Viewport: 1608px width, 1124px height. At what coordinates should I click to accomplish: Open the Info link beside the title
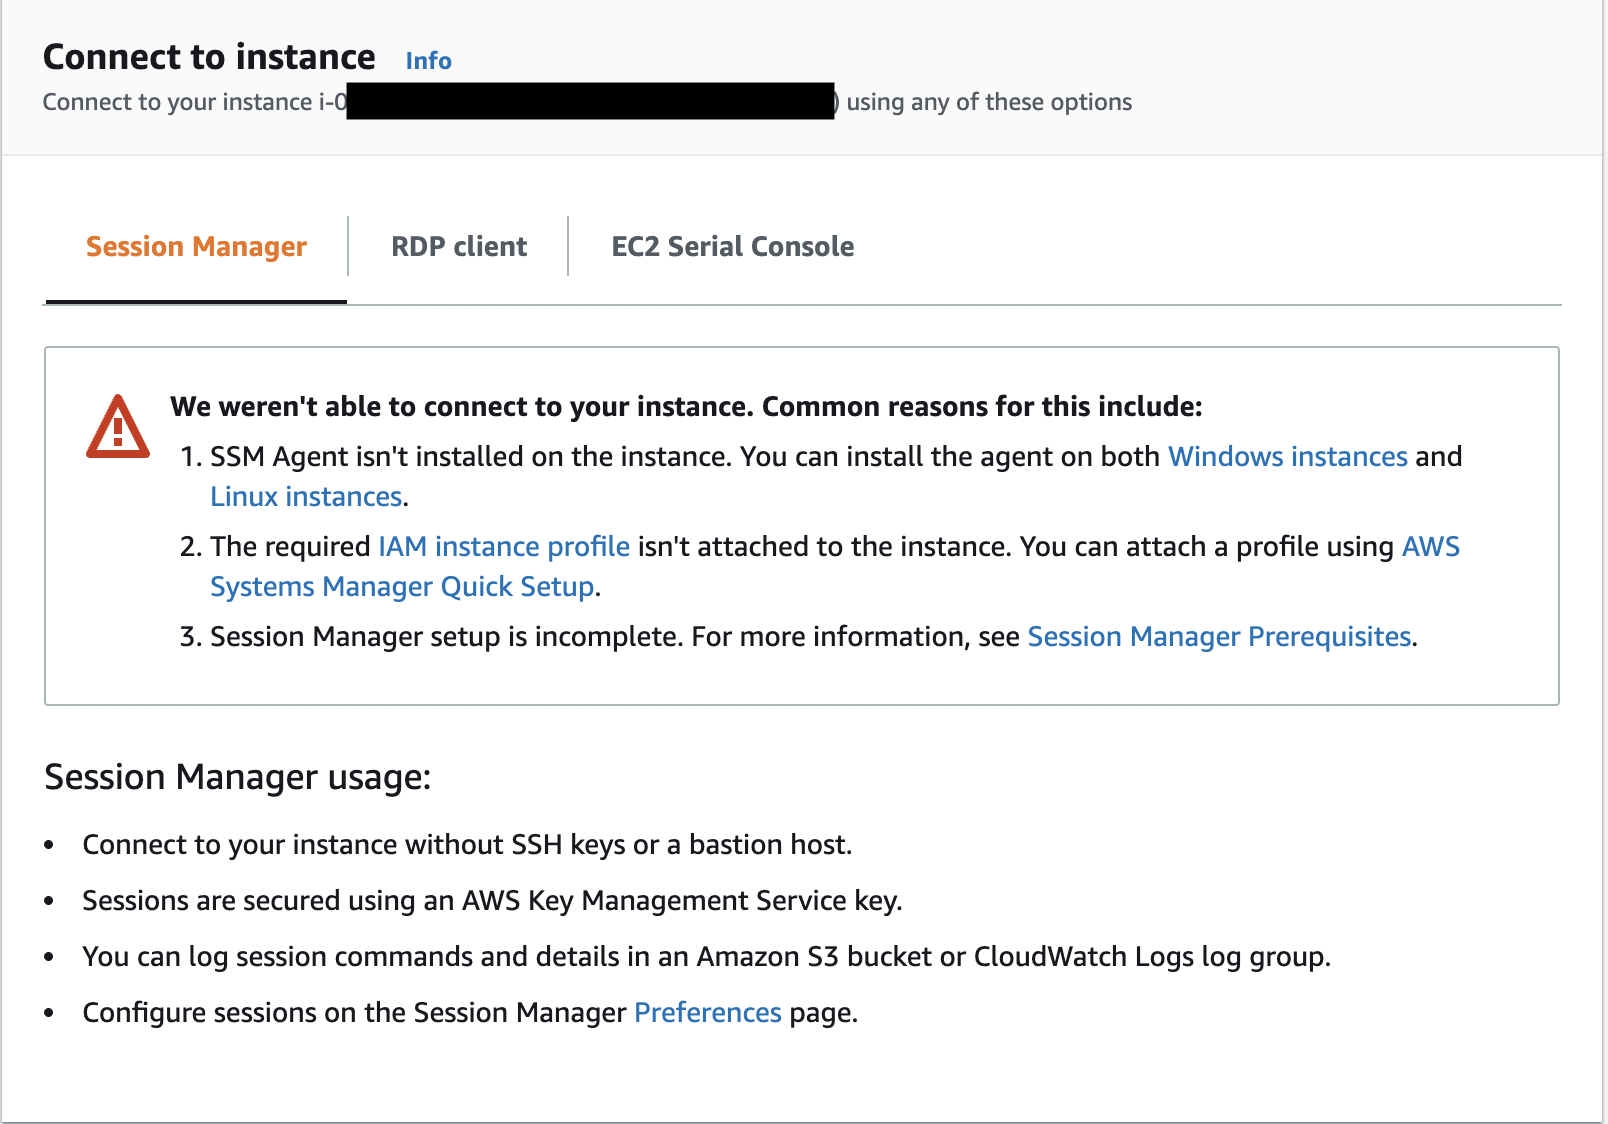(x=428, y=61)
